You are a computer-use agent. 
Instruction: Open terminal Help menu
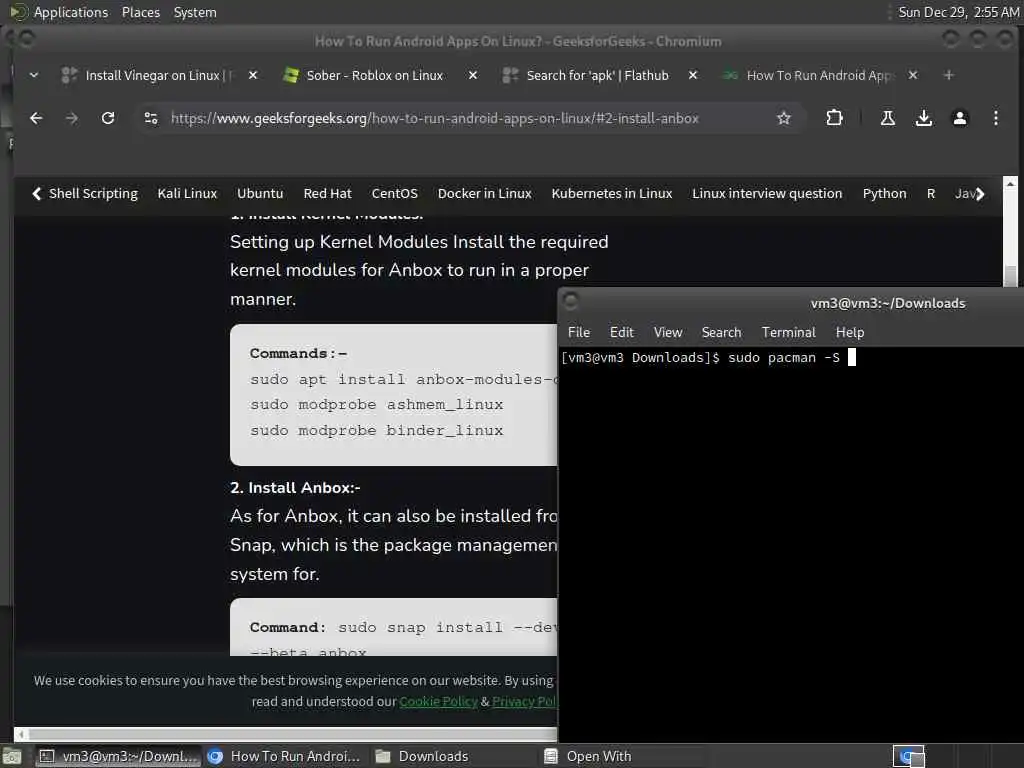[850, 332]
